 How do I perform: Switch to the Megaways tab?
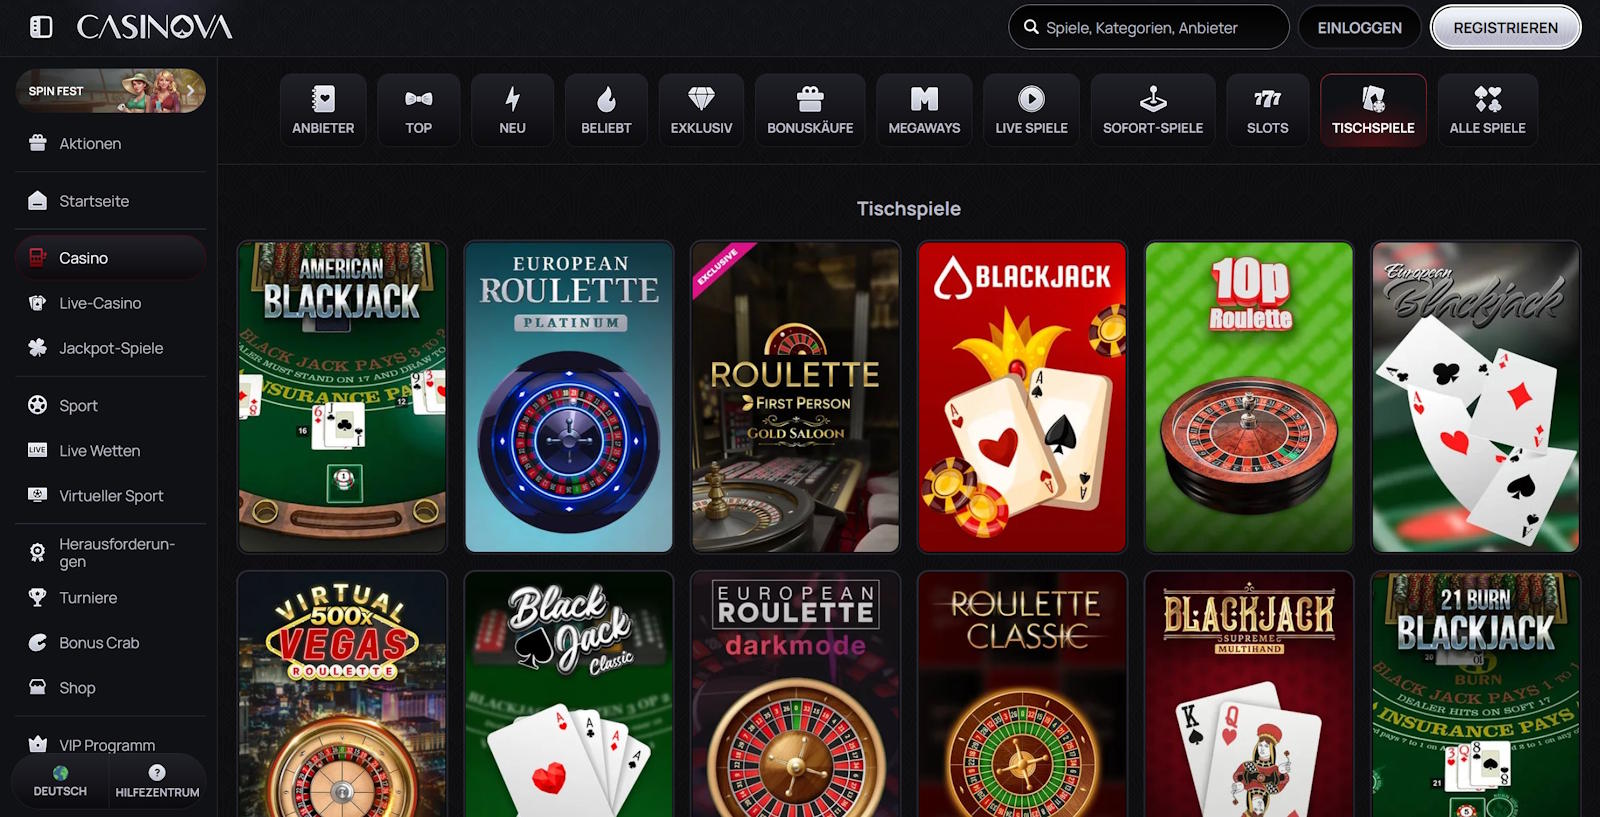click(924, 110)
